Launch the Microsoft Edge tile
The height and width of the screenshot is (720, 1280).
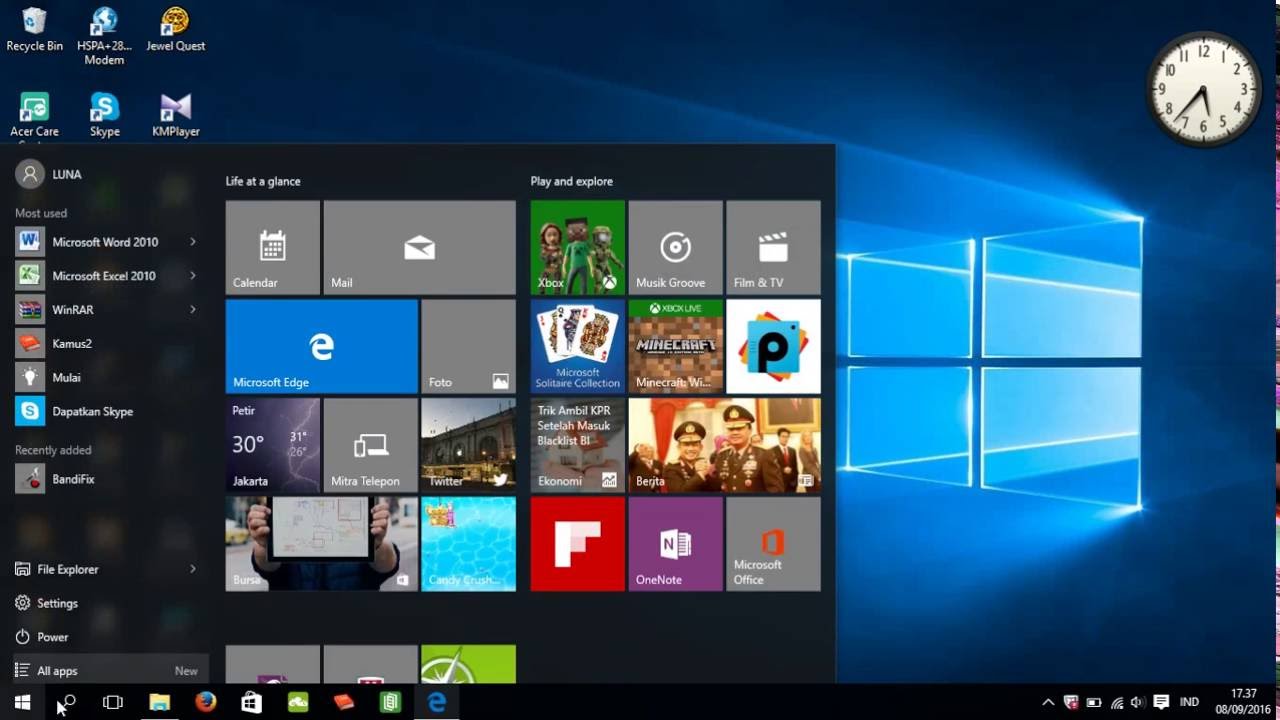(x=322, y=346)
